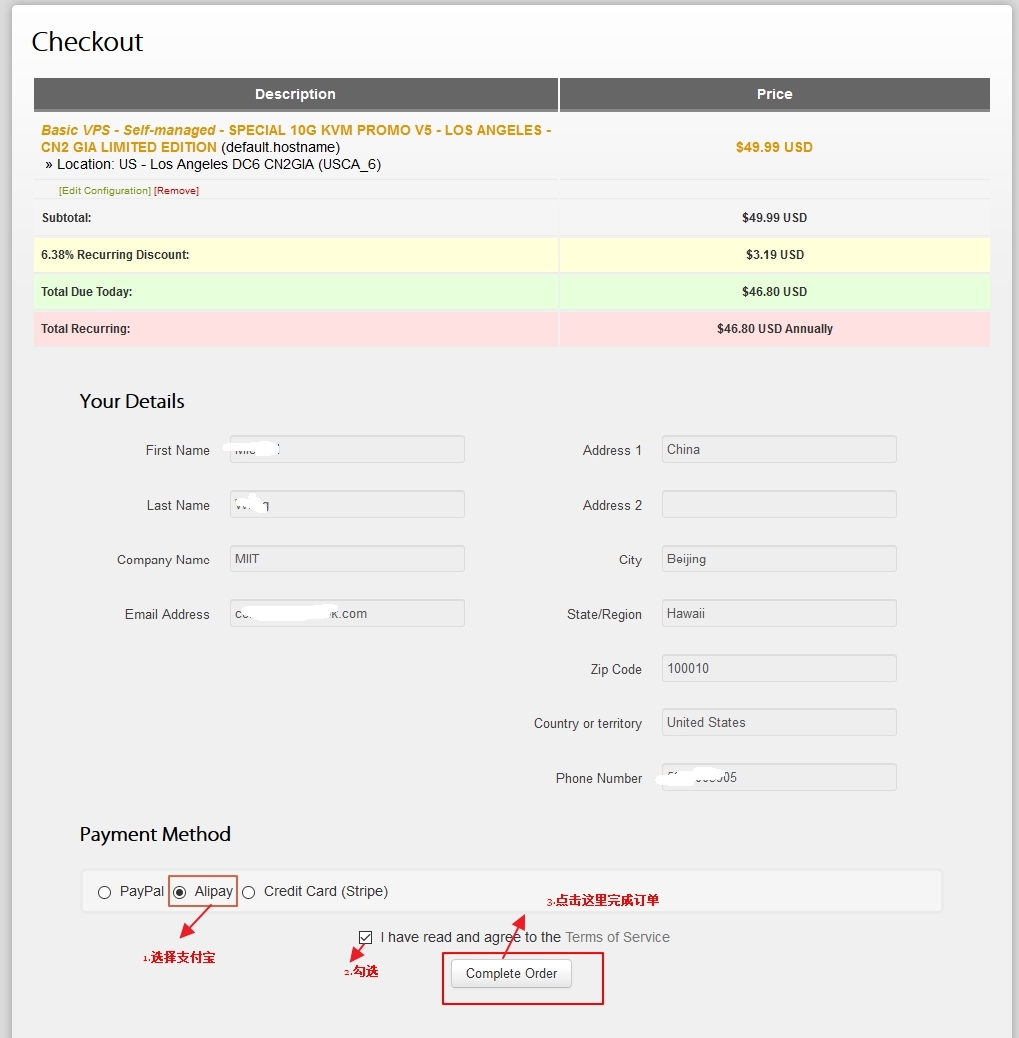Click the Address 1 field containing China
Viewport: 1019px width, 1038px height.
click(x=778, y=449)
